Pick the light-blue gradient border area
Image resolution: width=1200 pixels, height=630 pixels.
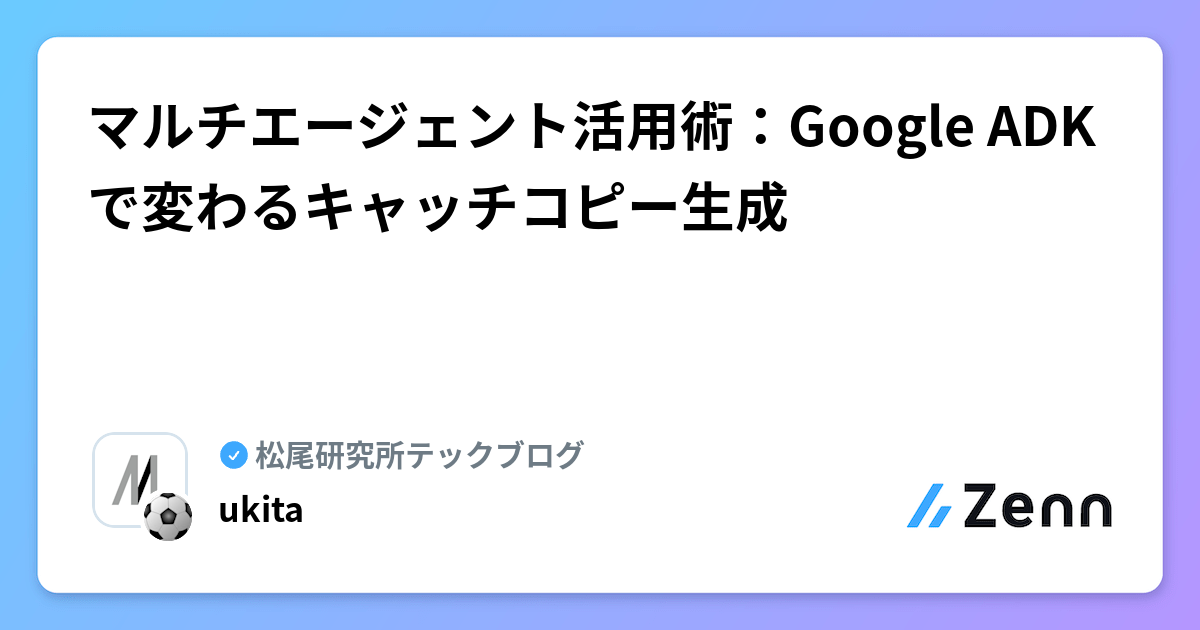point(18,315)
